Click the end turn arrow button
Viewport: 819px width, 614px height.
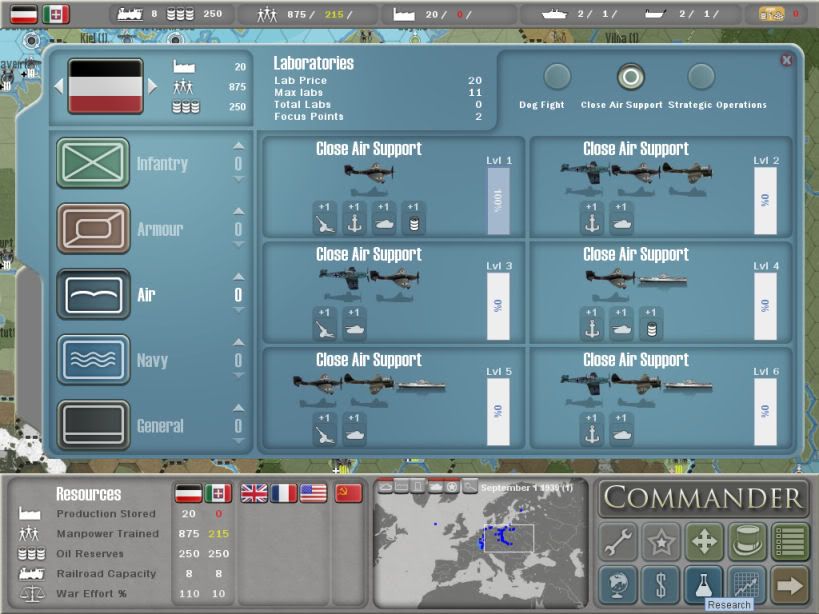coord(790,584)
